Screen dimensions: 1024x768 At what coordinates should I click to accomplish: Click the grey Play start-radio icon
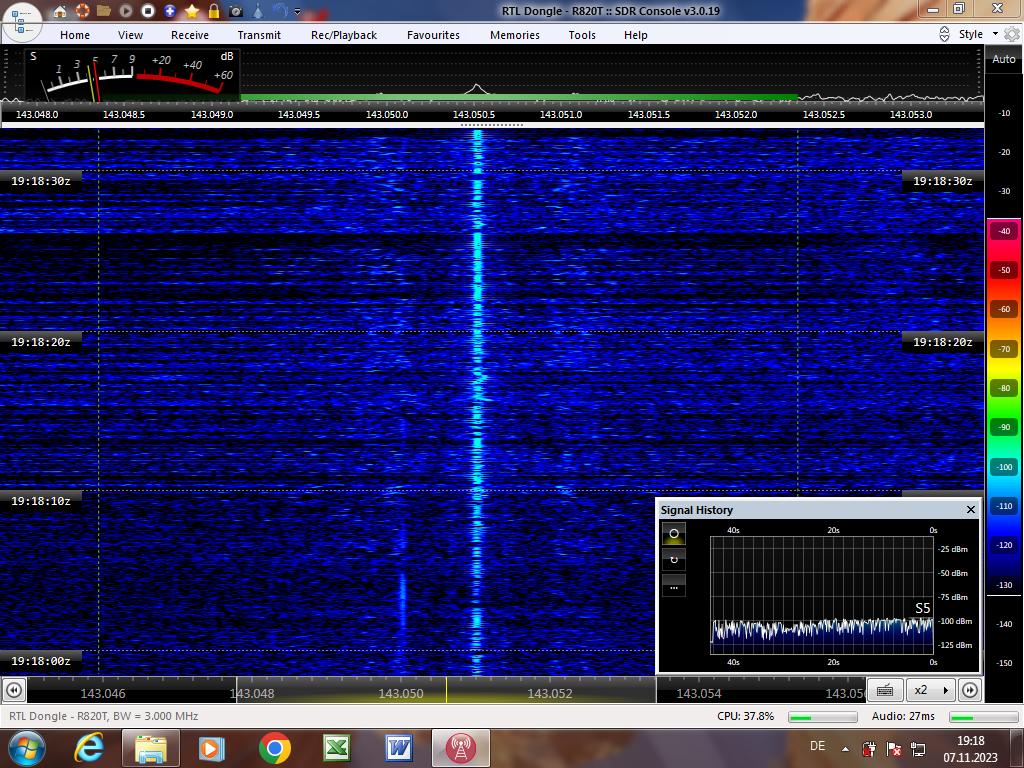(126, 11)
